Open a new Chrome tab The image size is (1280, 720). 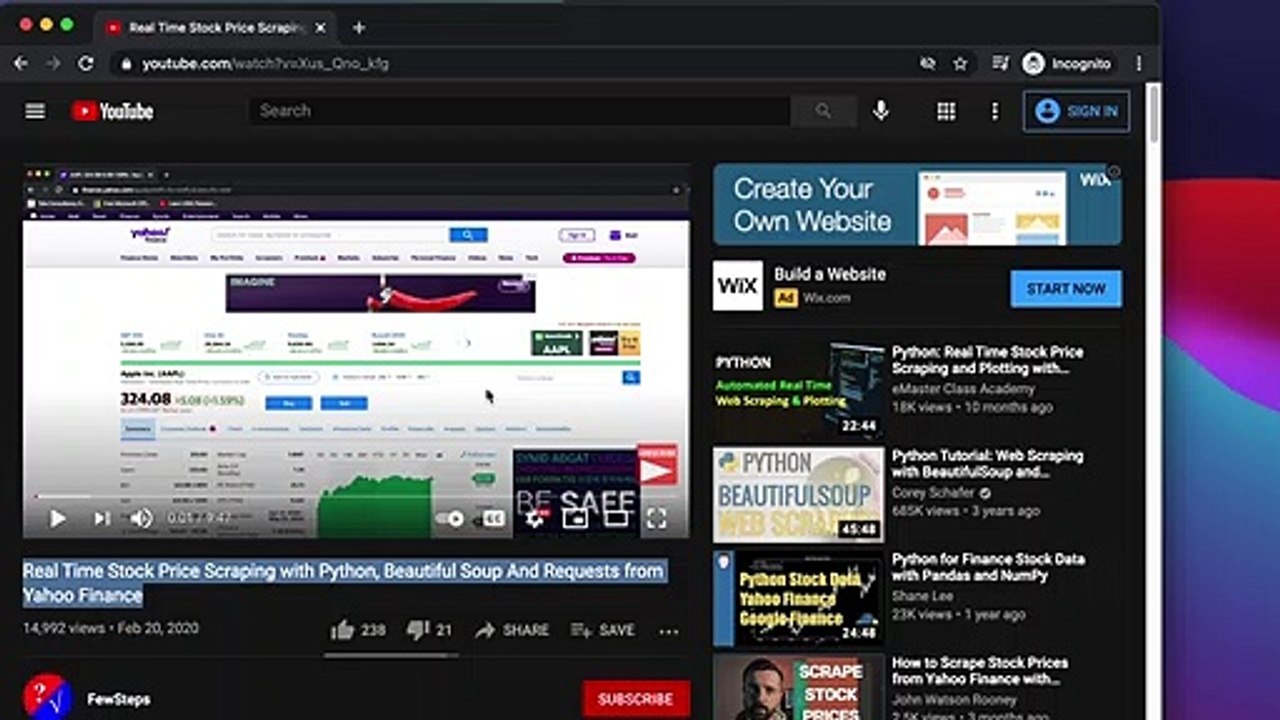pyautogui.click(x=359, y=28)
